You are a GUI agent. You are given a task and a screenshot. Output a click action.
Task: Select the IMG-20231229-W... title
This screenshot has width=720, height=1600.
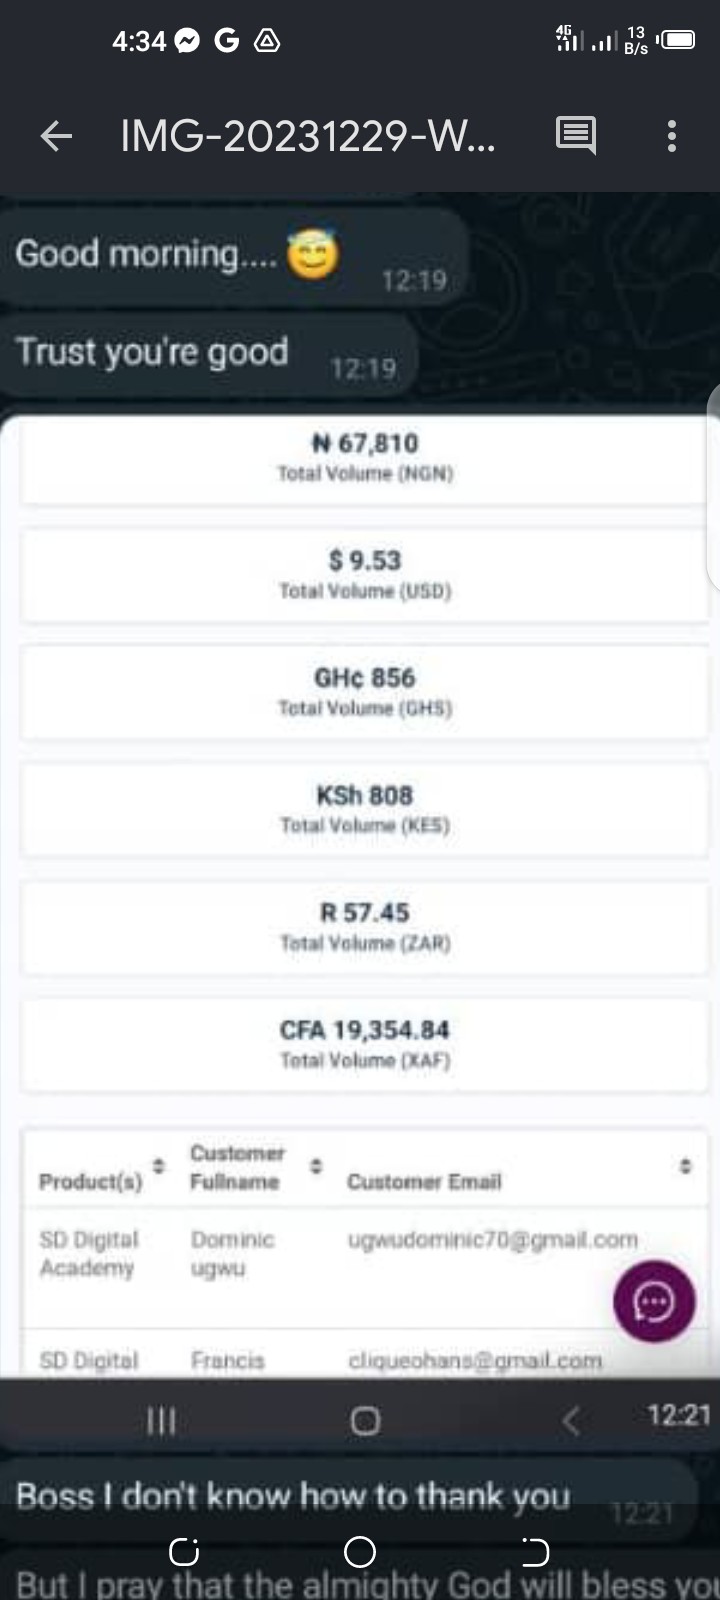pyautogui.click(x=307, y=136)
